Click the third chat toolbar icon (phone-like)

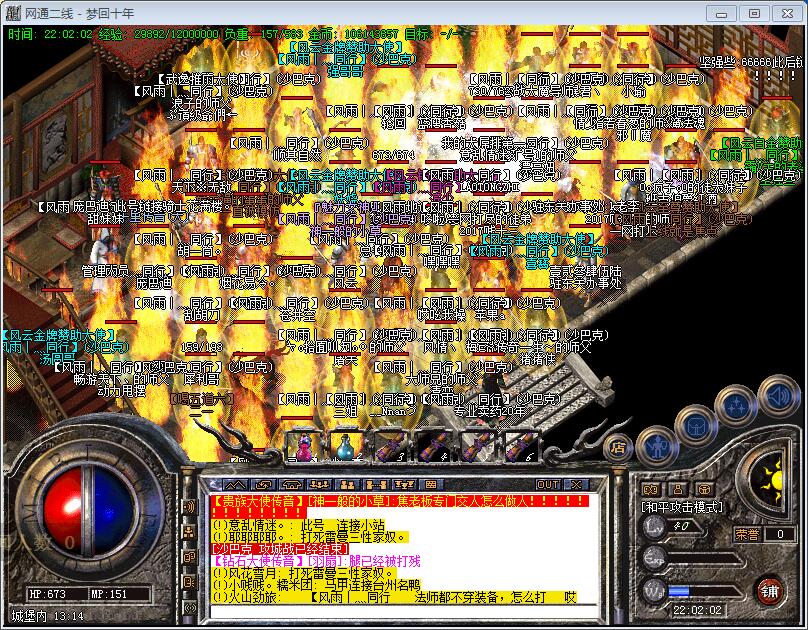[292, 484]
